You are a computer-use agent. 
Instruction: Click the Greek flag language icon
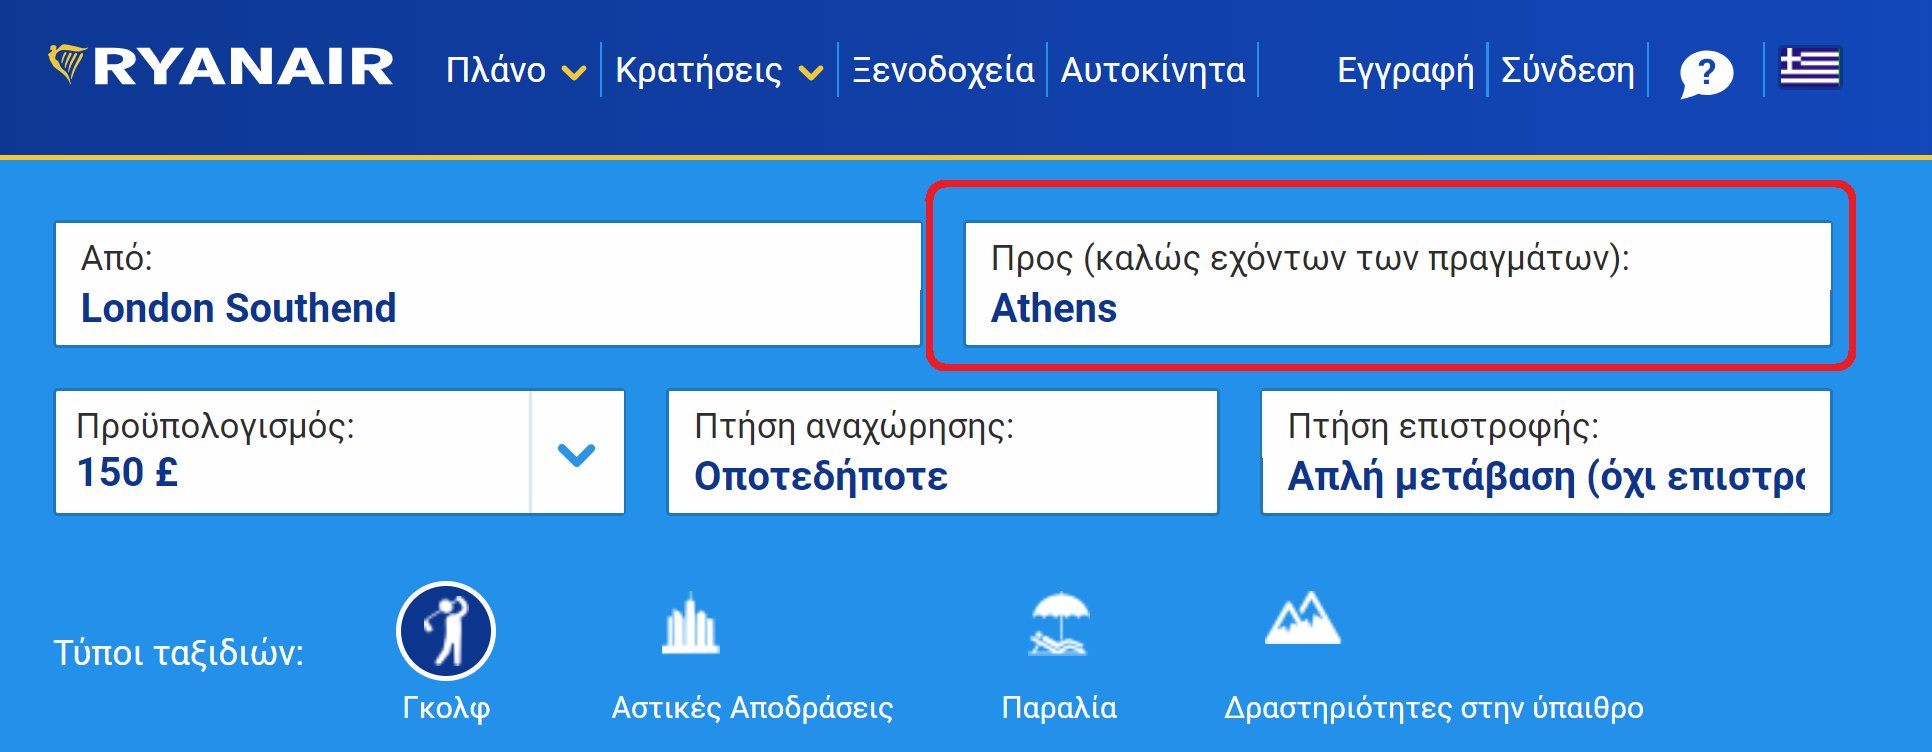[x=1810, y=68]
